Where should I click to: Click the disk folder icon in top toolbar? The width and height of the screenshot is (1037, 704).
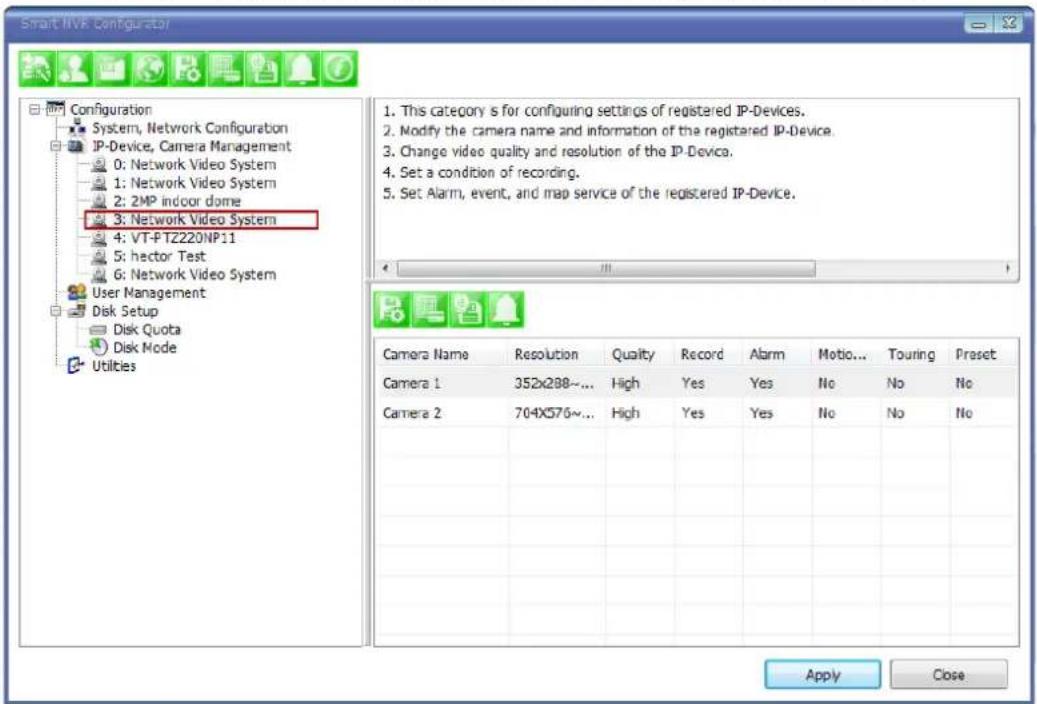point(112,69)
